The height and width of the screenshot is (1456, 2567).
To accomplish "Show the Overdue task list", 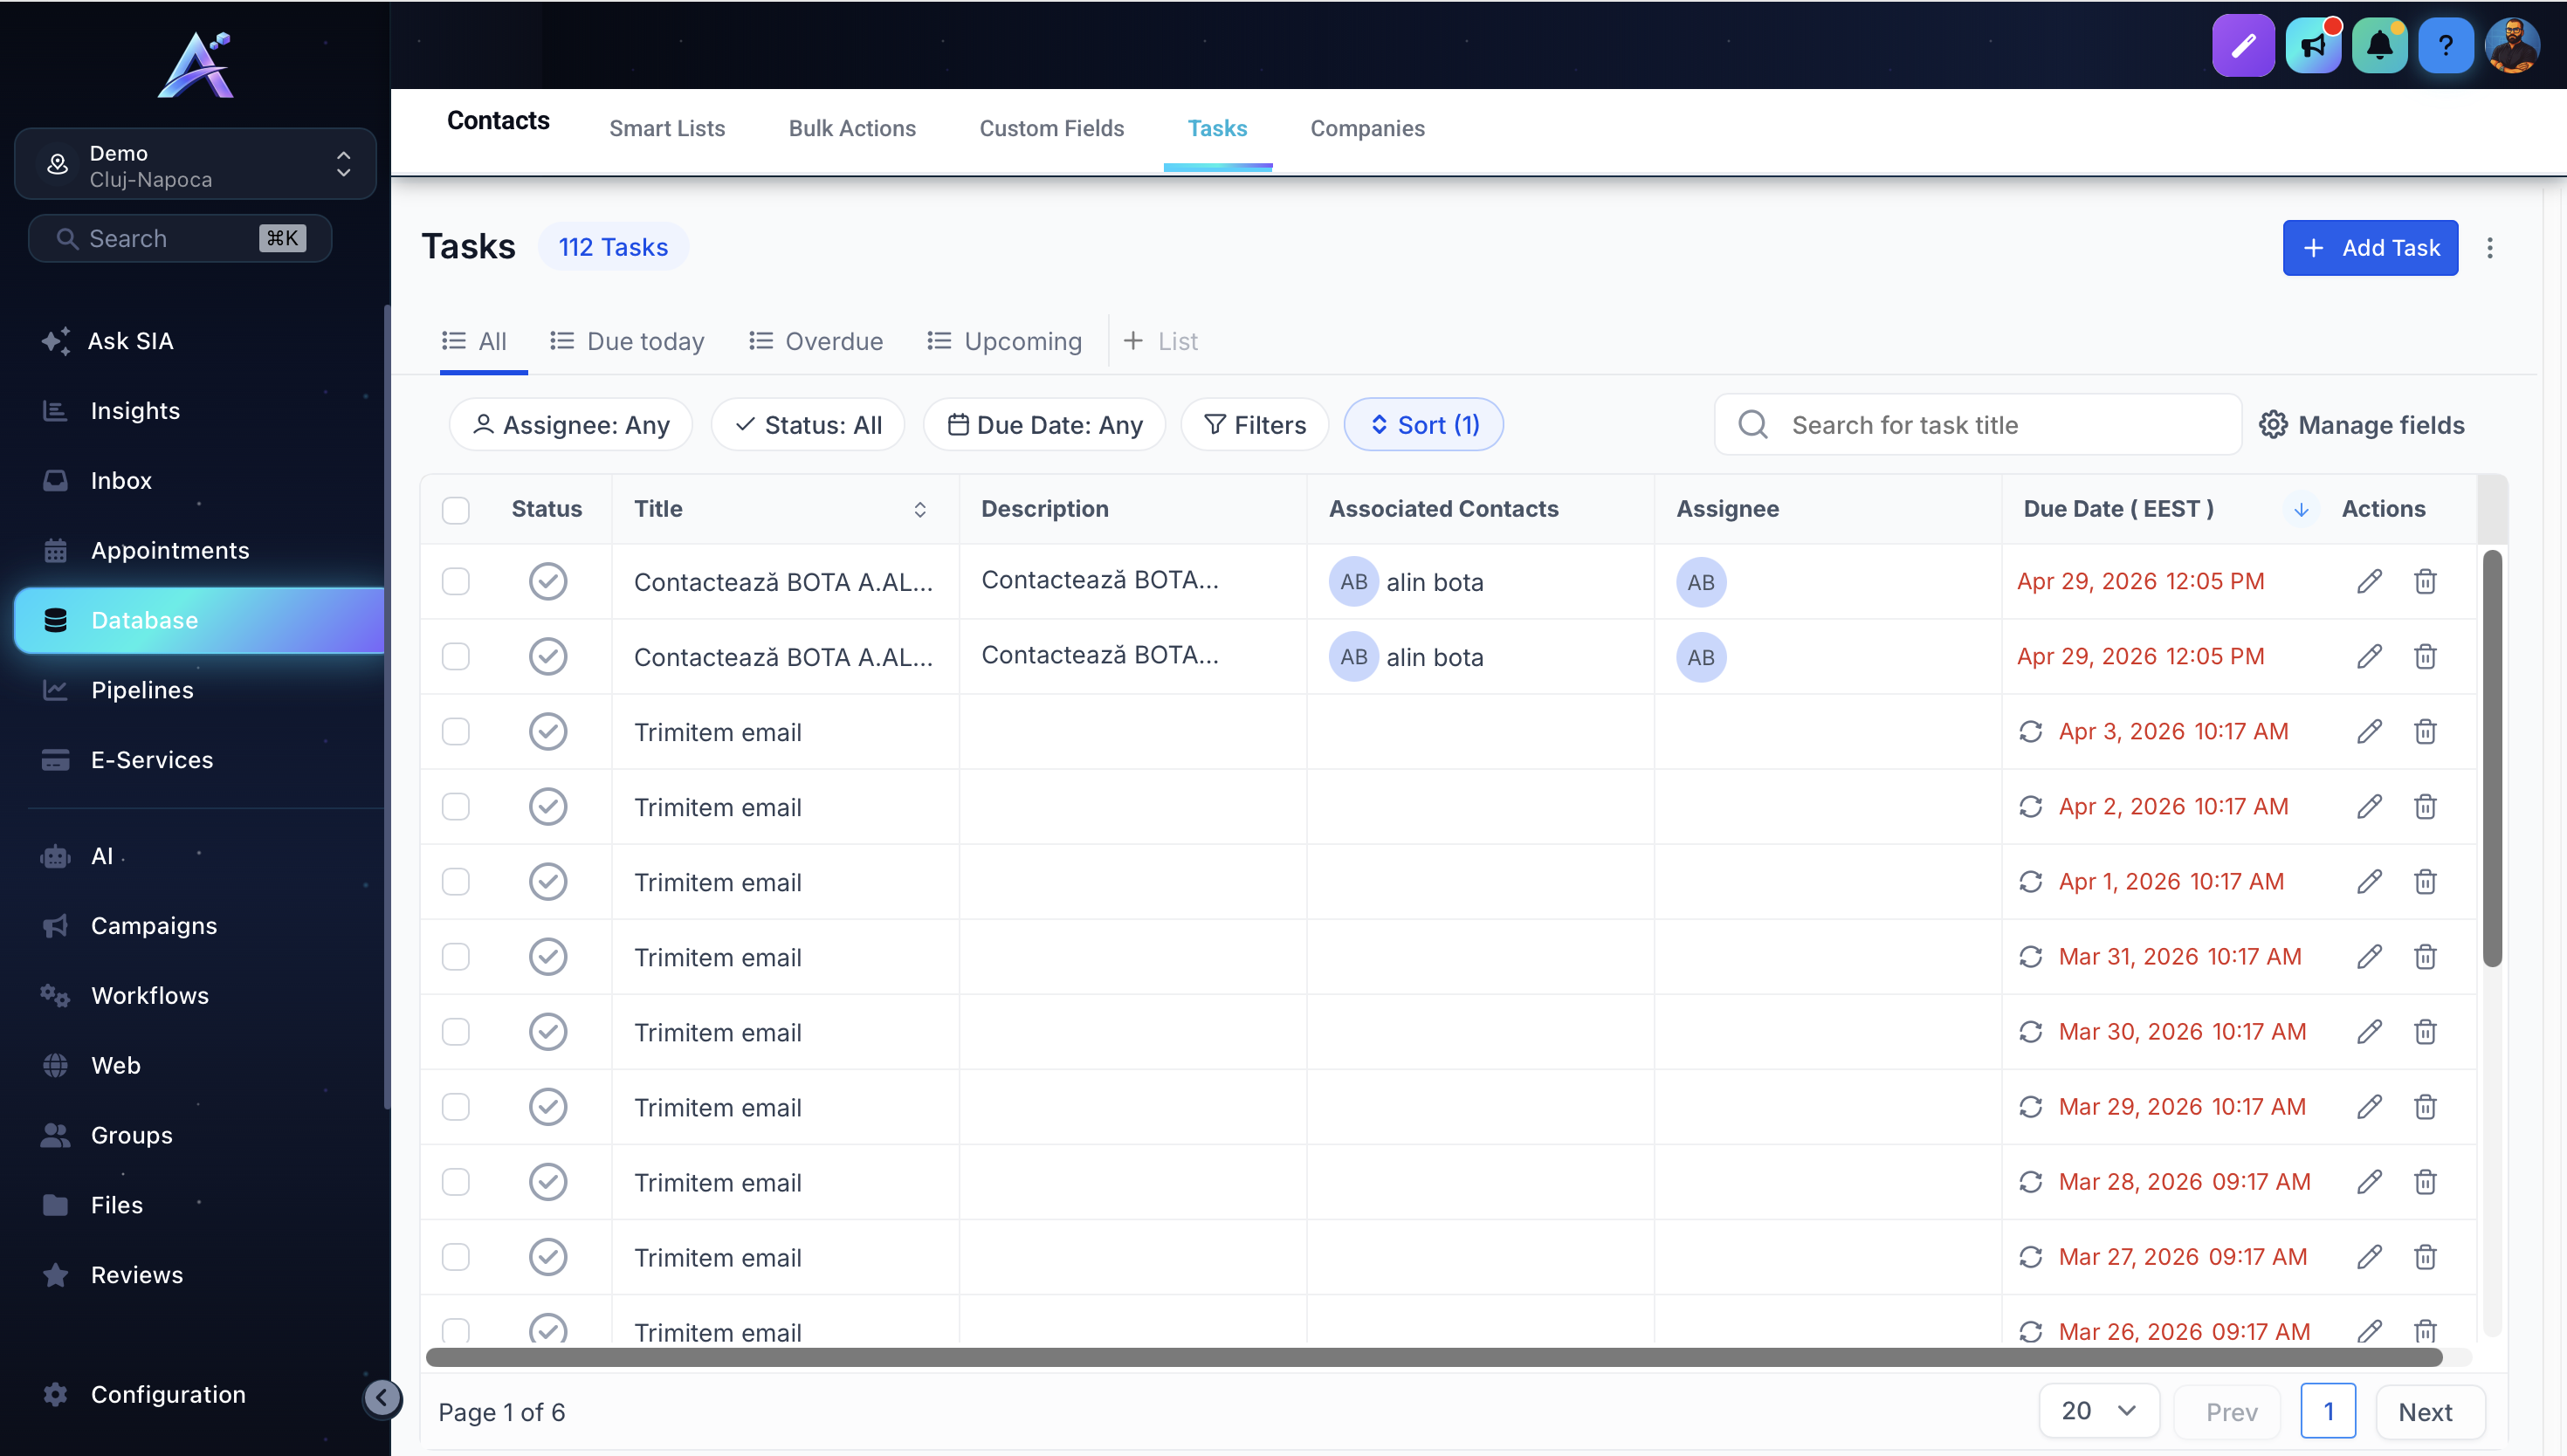I will coord(816,341).
